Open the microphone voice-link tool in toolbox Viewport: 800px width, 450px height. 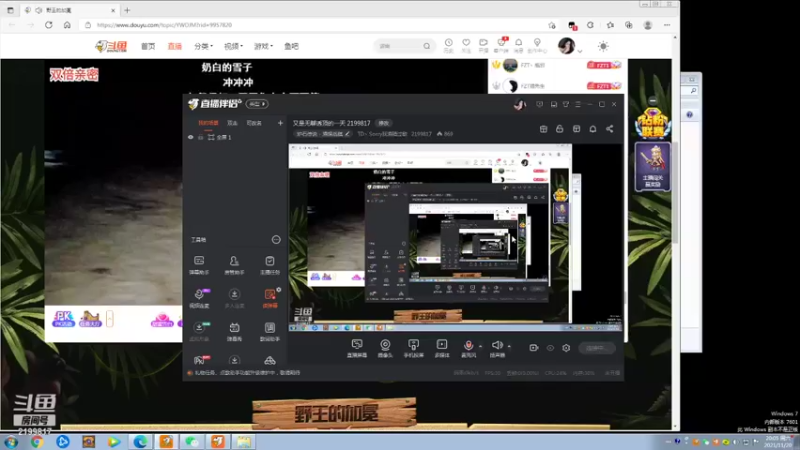point(199,298)
